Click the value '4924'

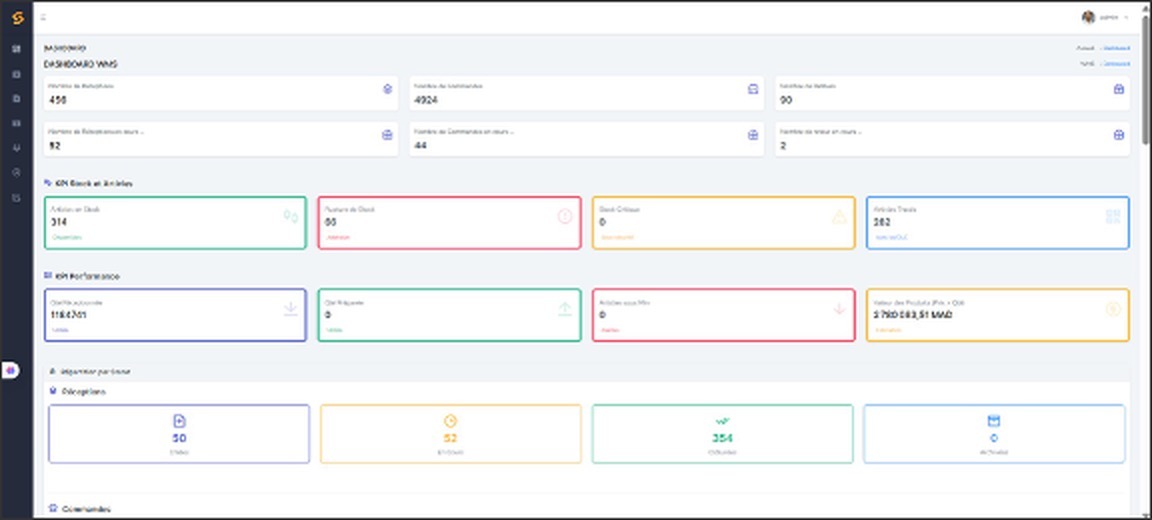pyautogui.click(x=426, y=99)
